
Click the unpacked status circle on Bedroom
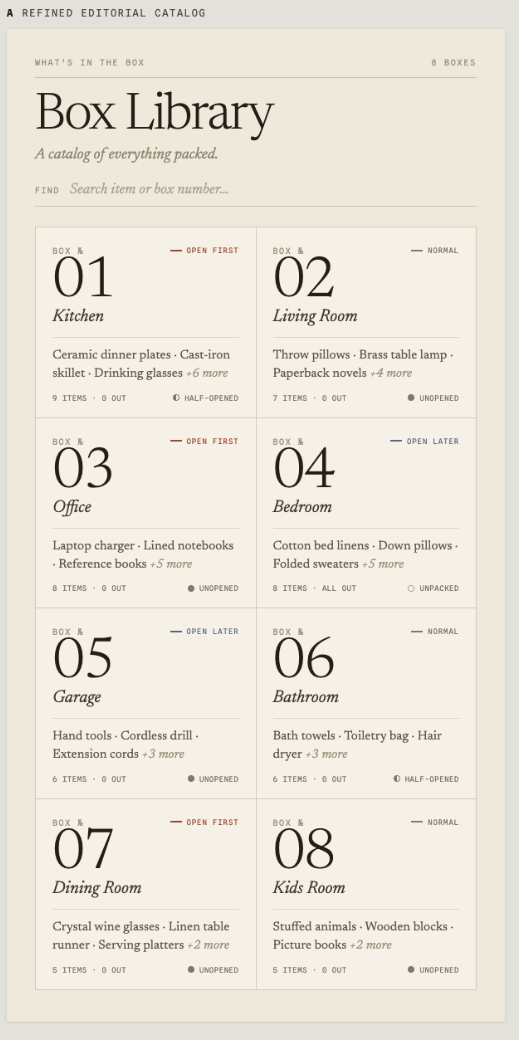point(411,588)
